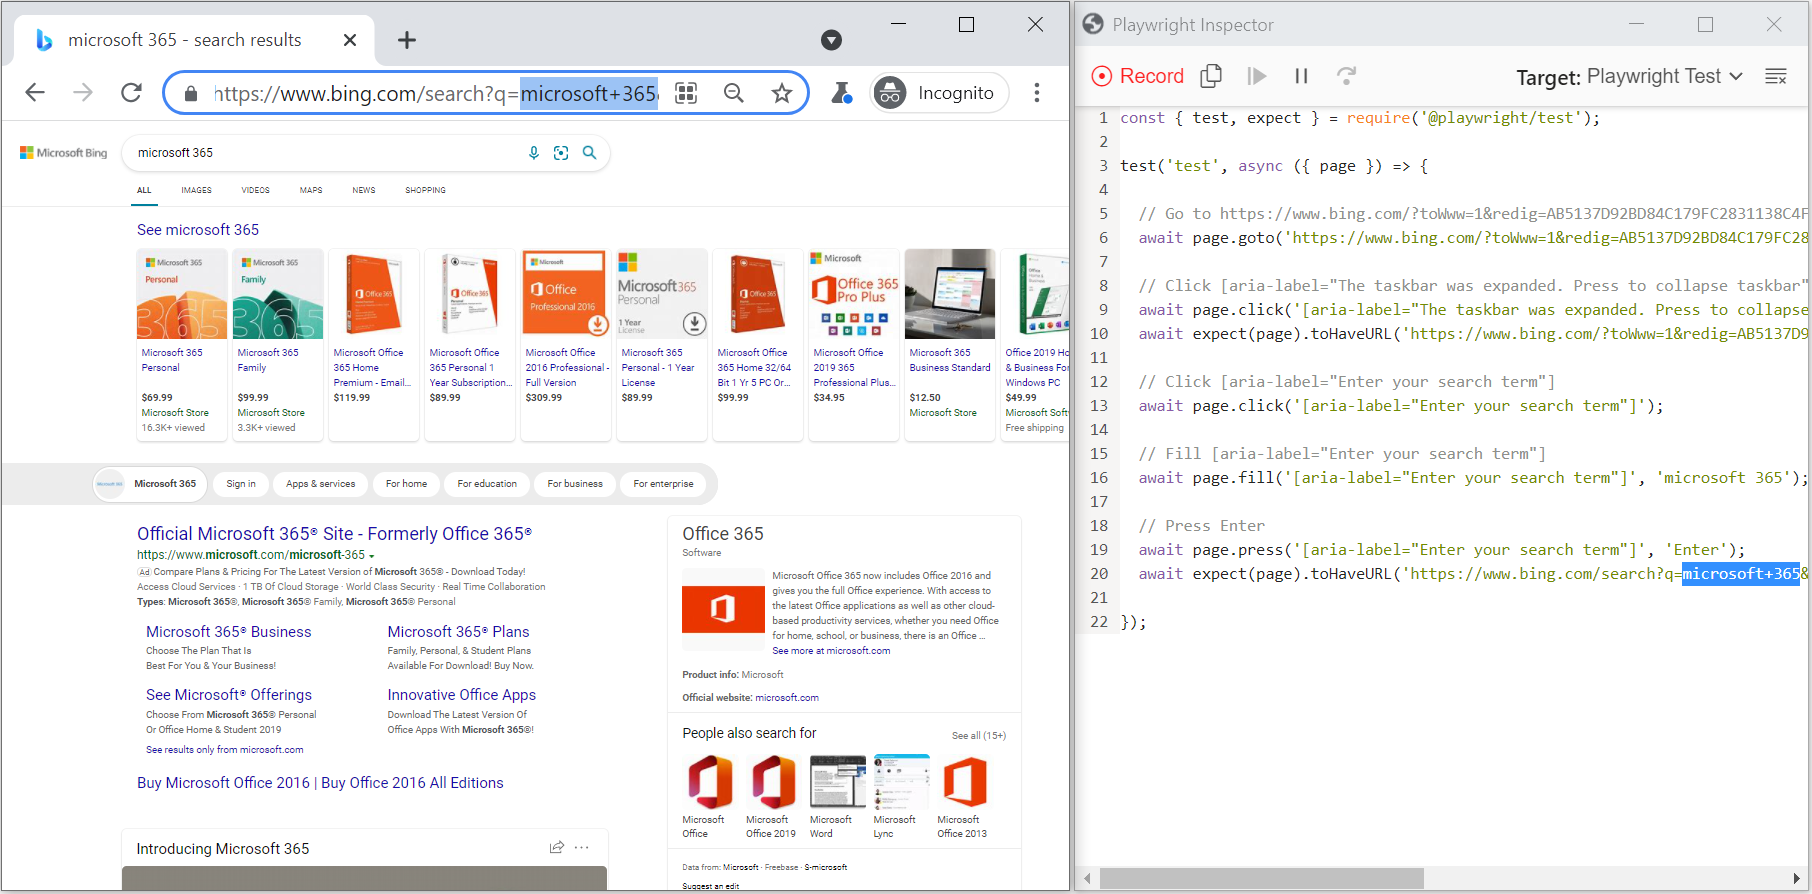Open Microsoft 365 Family $99.99 product card
Image resolution: width=1812 pixels, height=894 pixels.
point(278,344)
